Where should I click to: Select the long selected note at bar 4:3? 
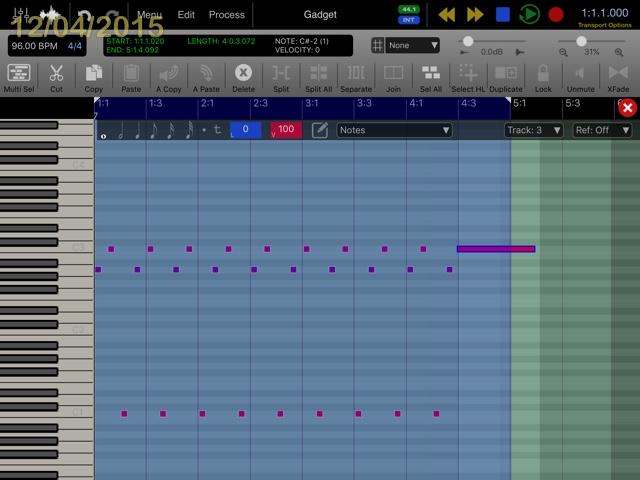tap(496, 249)
